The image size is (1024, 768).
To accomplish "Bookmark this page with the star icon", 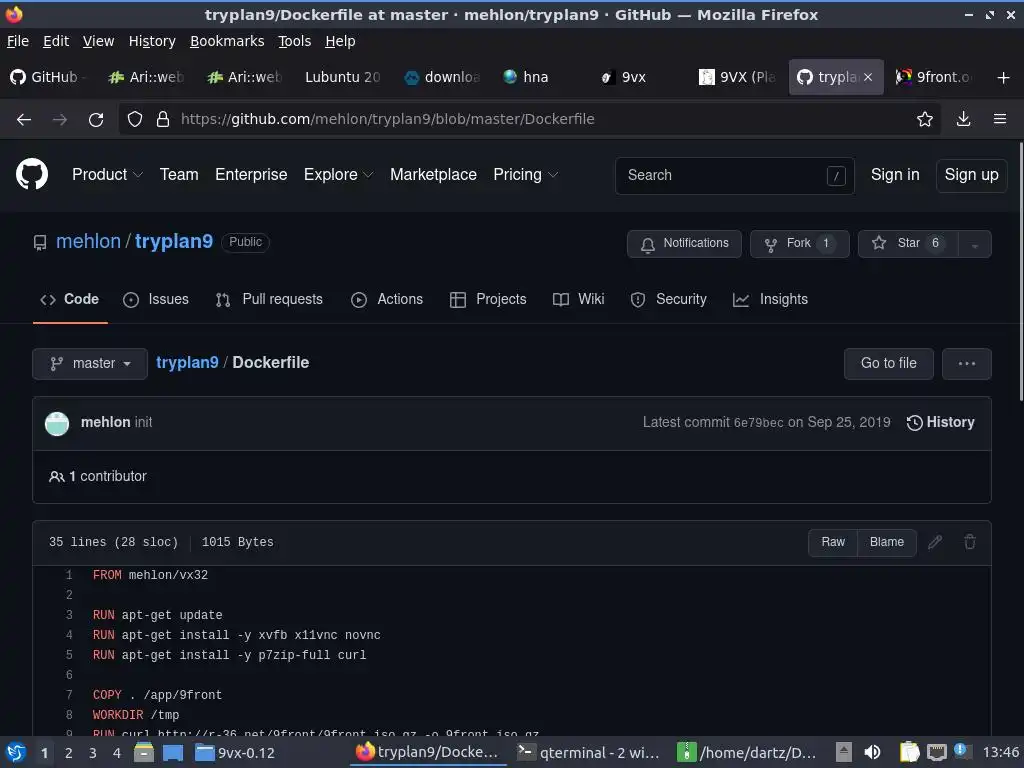I will pyautogui.click(x=924, y=120).
